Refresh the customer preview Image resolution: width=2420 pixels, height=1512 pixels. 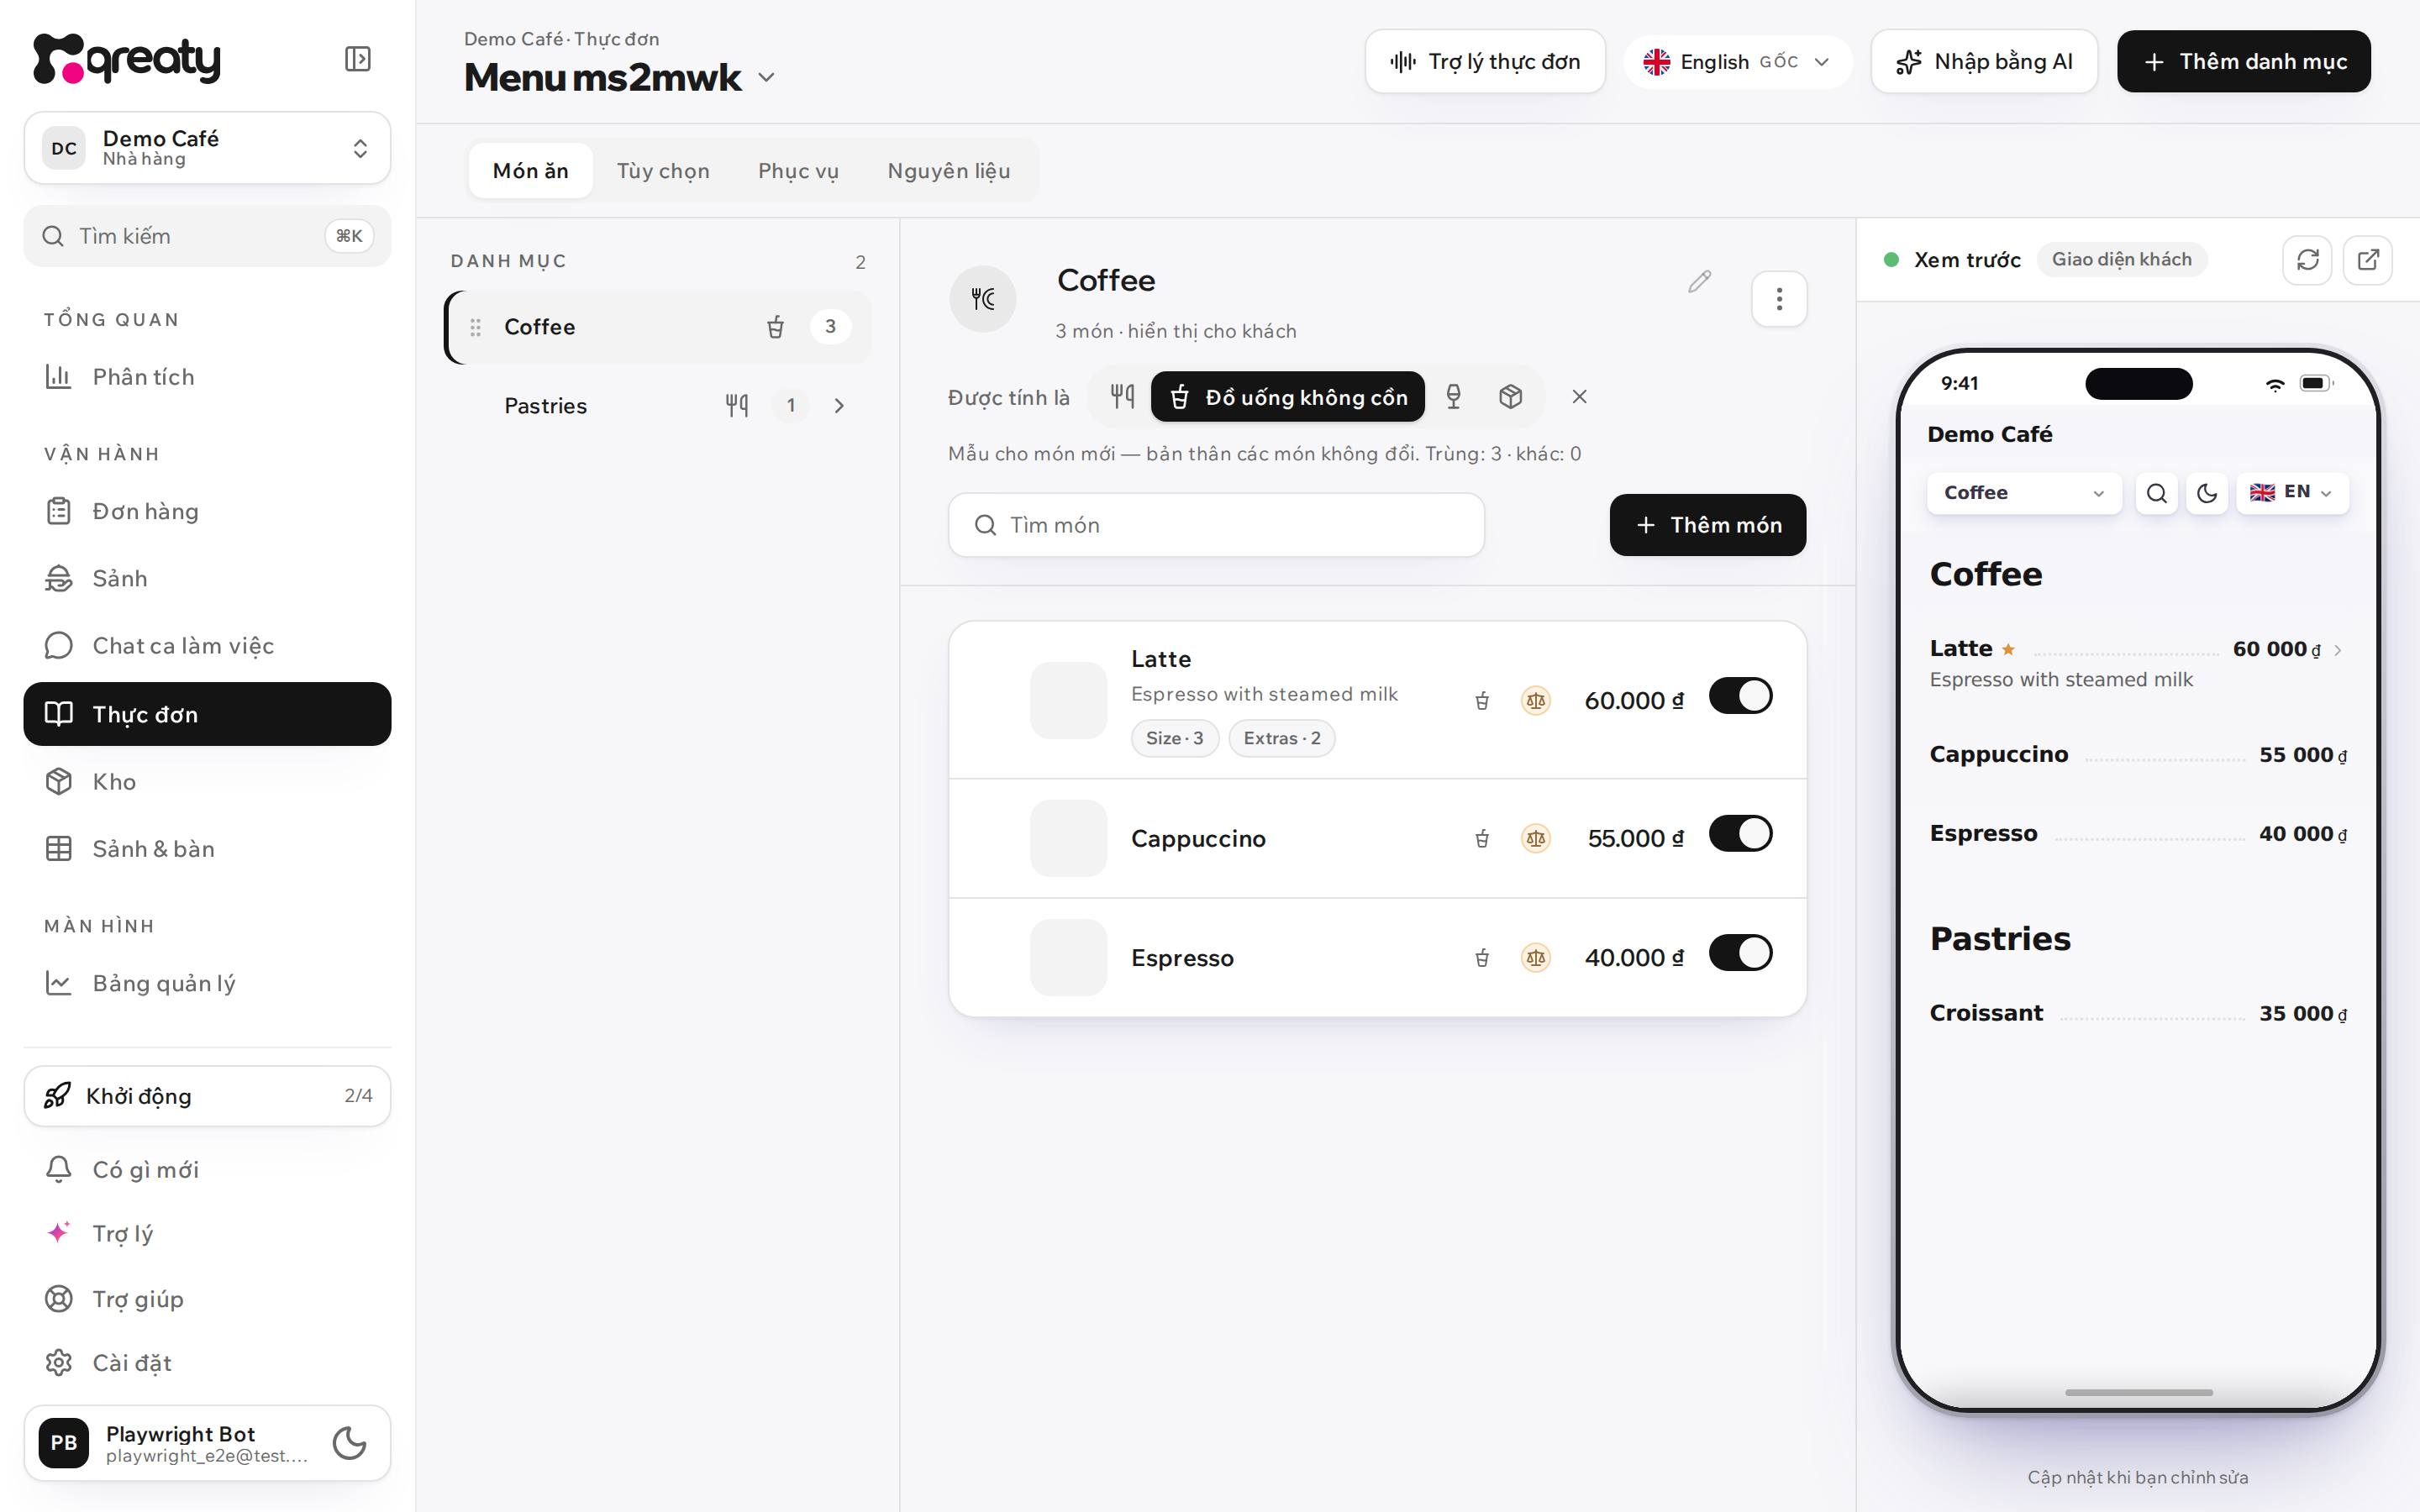point(2307,260)
